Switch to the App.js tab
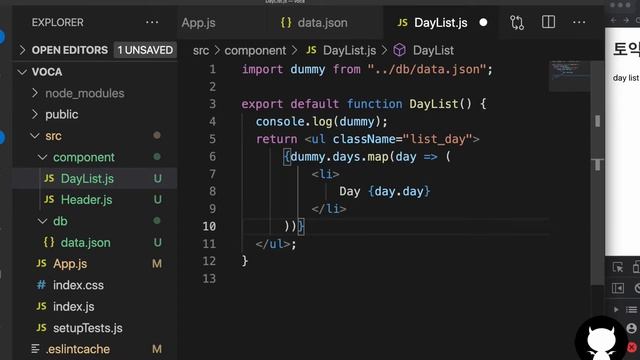 coord(198,23)
